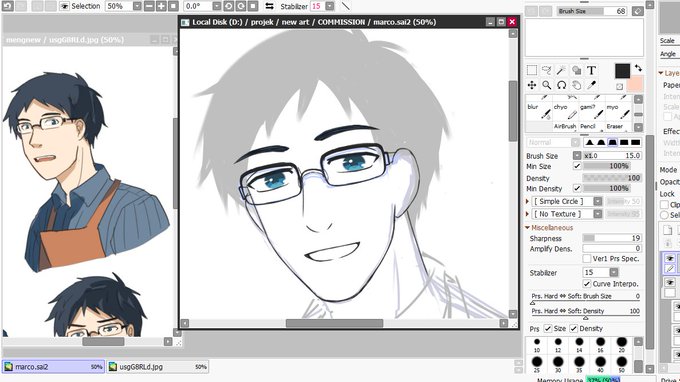Open the Stabilizer 15 dropdown in brush settings

pyautogui.click(x=614, y=272)
